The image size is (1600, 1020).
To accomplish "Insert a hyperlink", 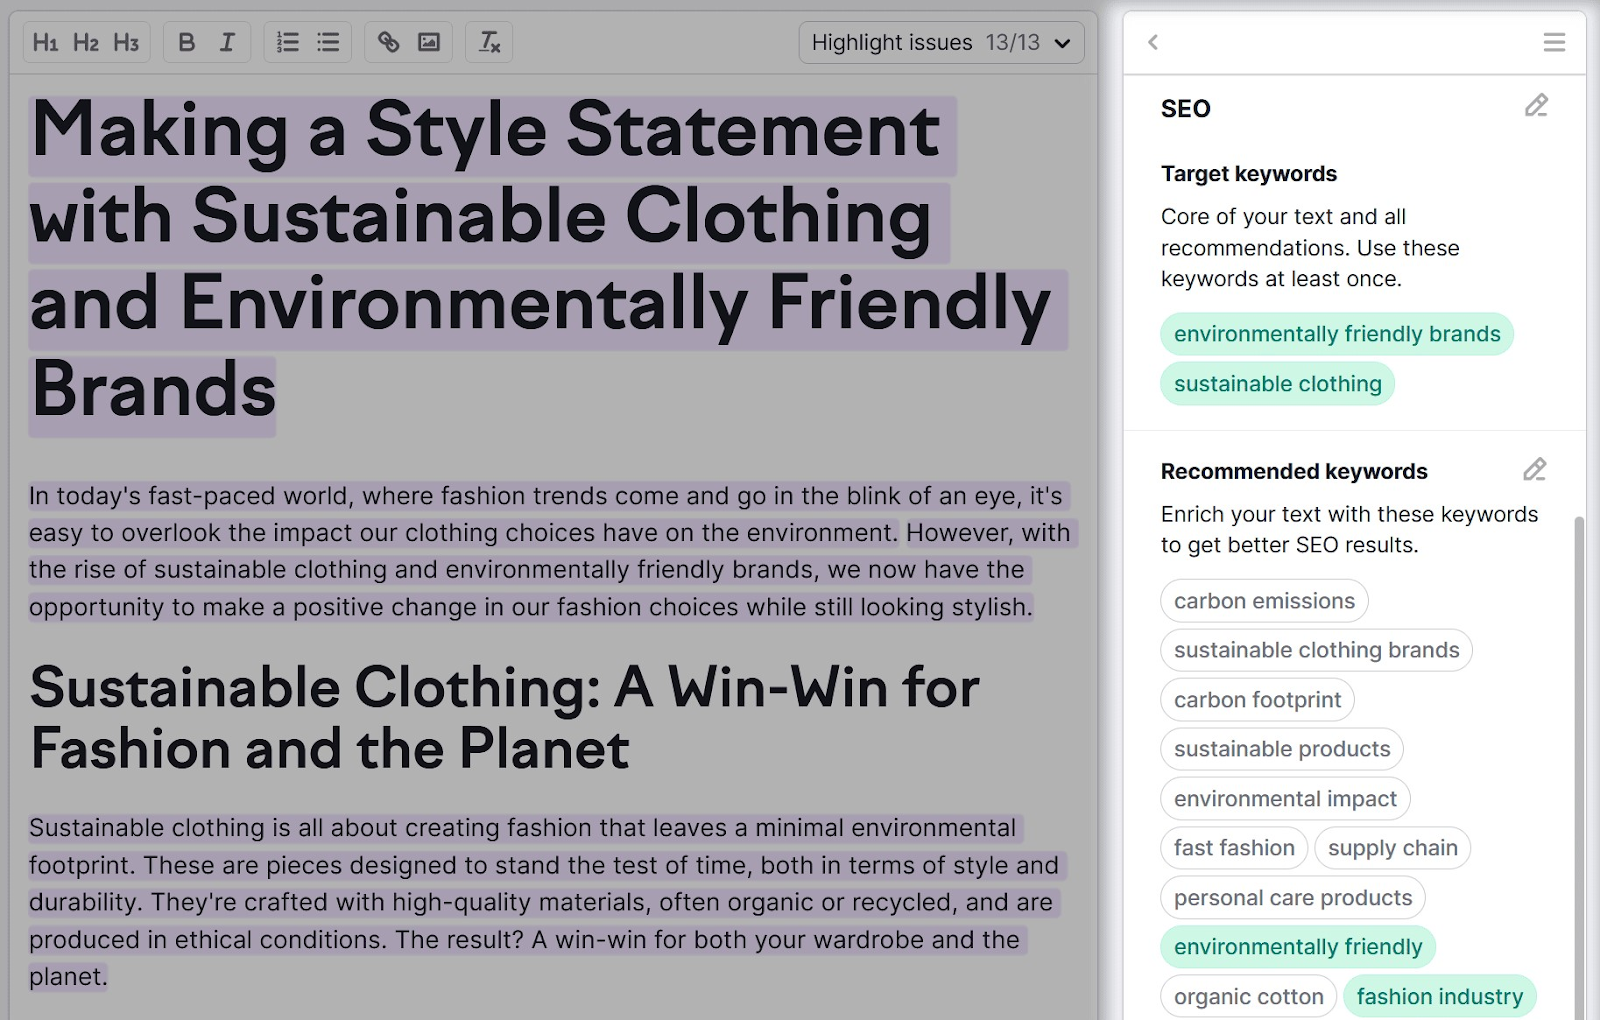I will [x=388, y=42].
